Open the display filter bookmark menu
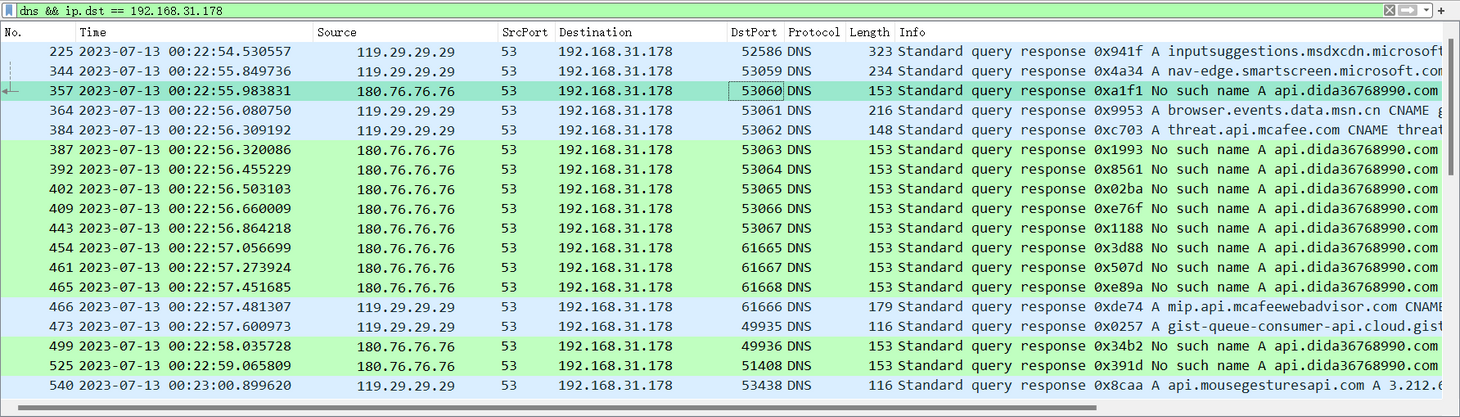This screenshot has width=1460, height=417. [9, 10]
